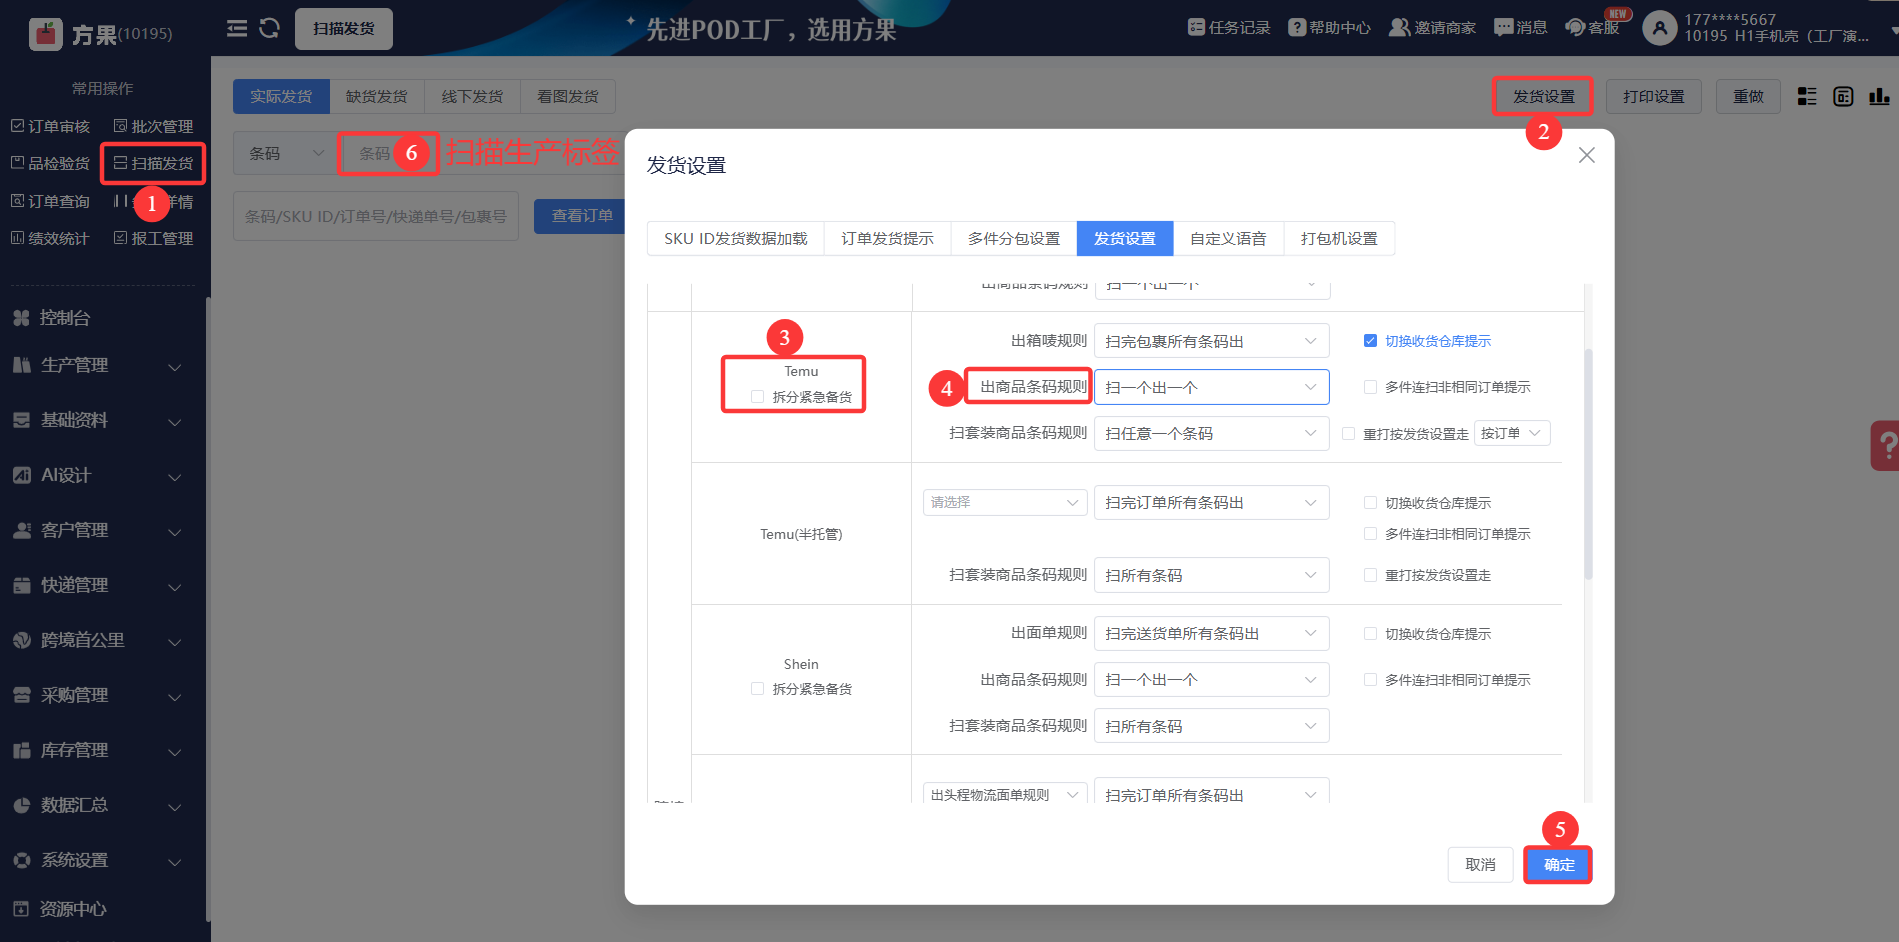Click the dialog's vertical scrollbar
The height and width of the screenshot is (942, 1899).
coord(1588,463)
